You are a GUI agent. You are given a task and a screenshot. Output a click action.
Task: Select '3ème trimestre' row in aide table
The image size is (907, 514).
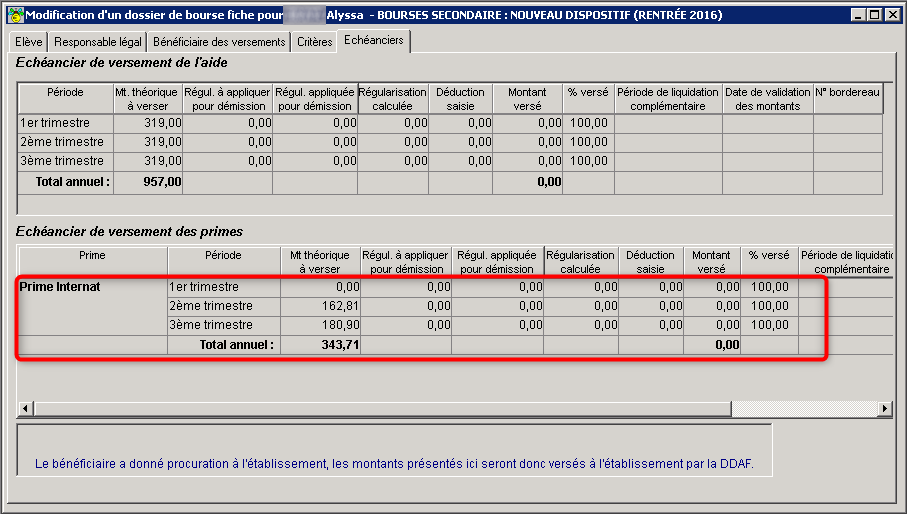[x=451, y=161]
